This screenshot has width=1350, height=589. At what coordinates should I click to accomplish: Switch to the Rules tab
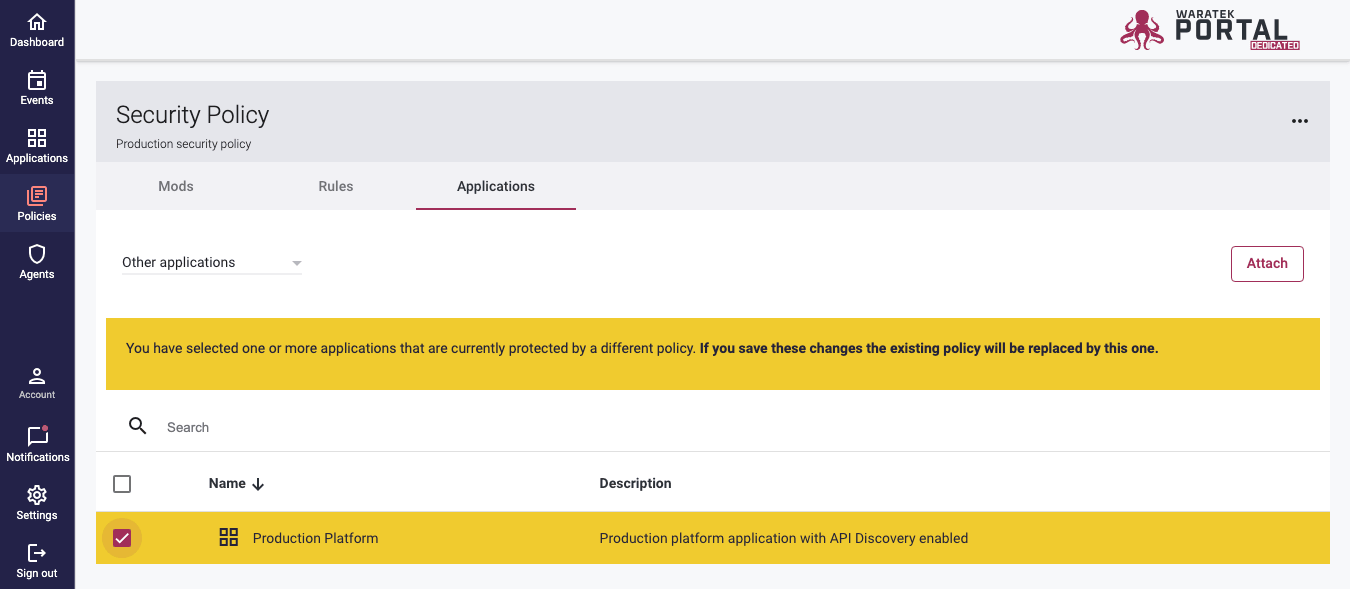[x=336, y=186]
